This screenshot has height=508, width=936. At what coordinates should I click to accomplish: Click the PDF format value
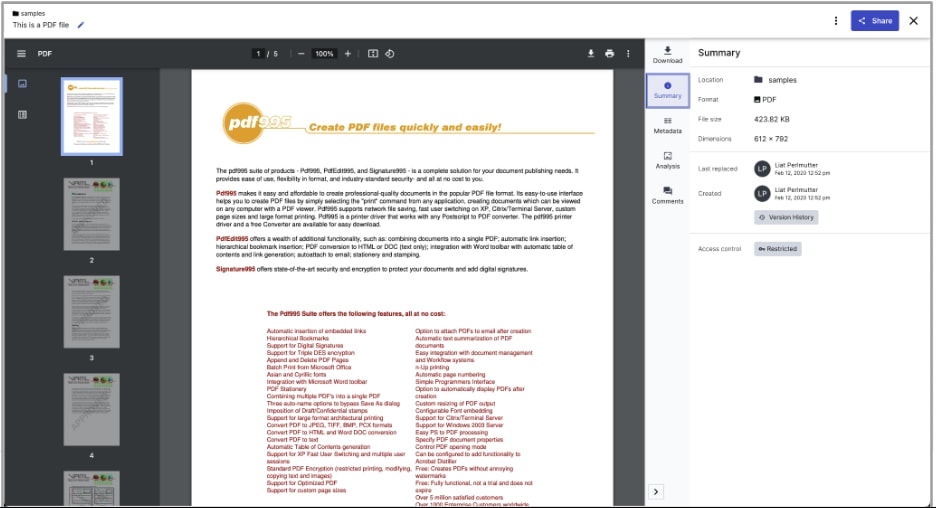765,100
